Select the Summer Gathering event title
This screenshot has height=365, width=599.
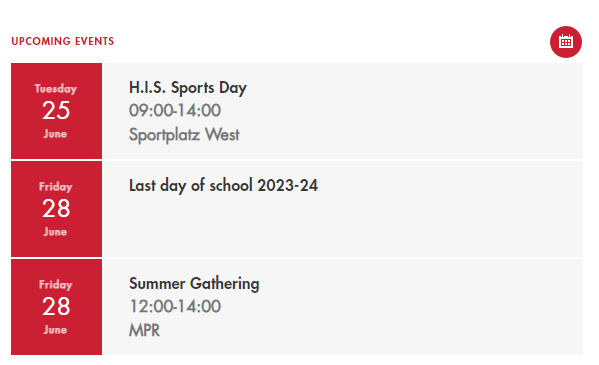(x=194, y=284)
